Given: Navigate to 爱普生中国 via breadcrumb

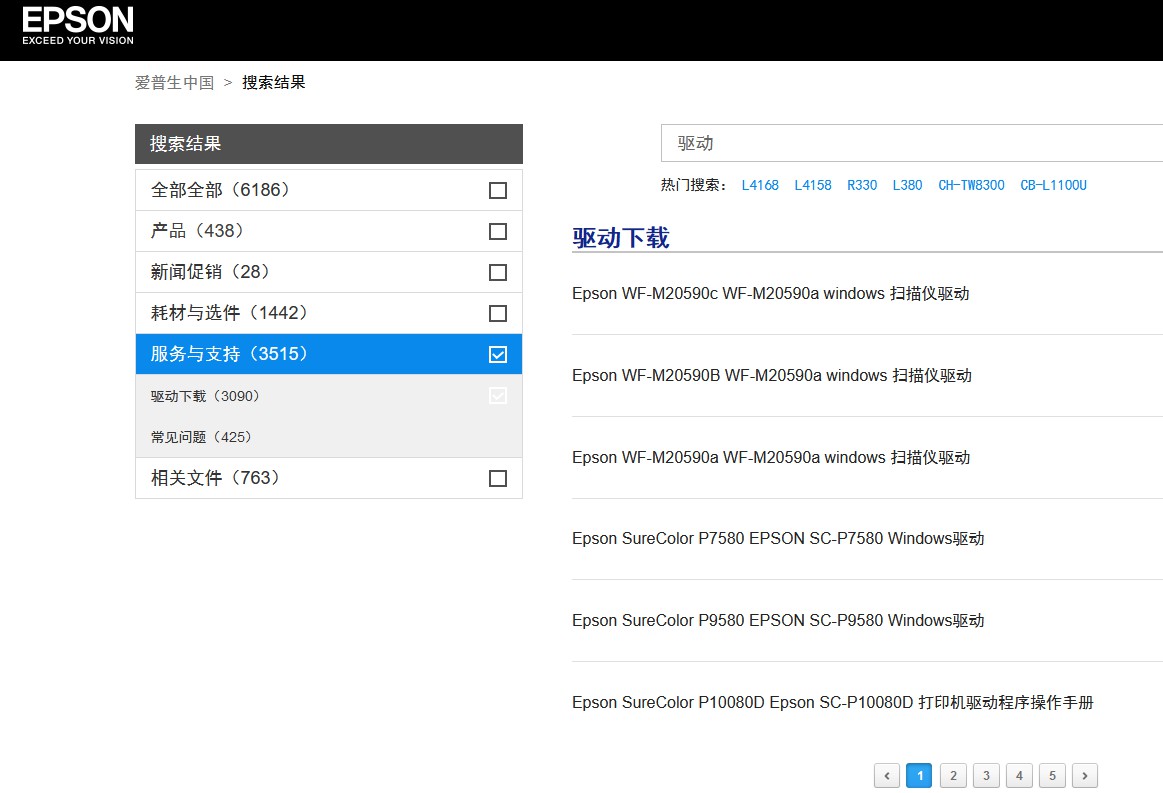Looking at the screenshot, I should pyautogui.click(x=174, y=82).
